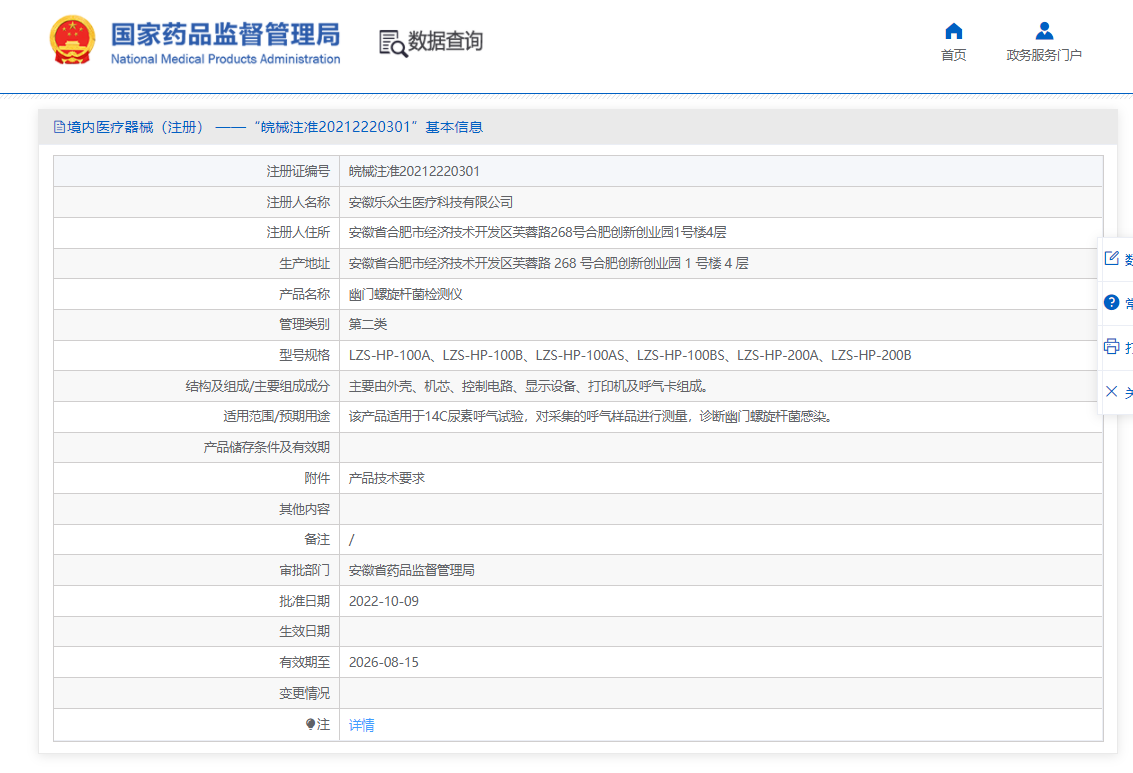Click the 结构及组成/主要组成成分 label

[257, 386]
